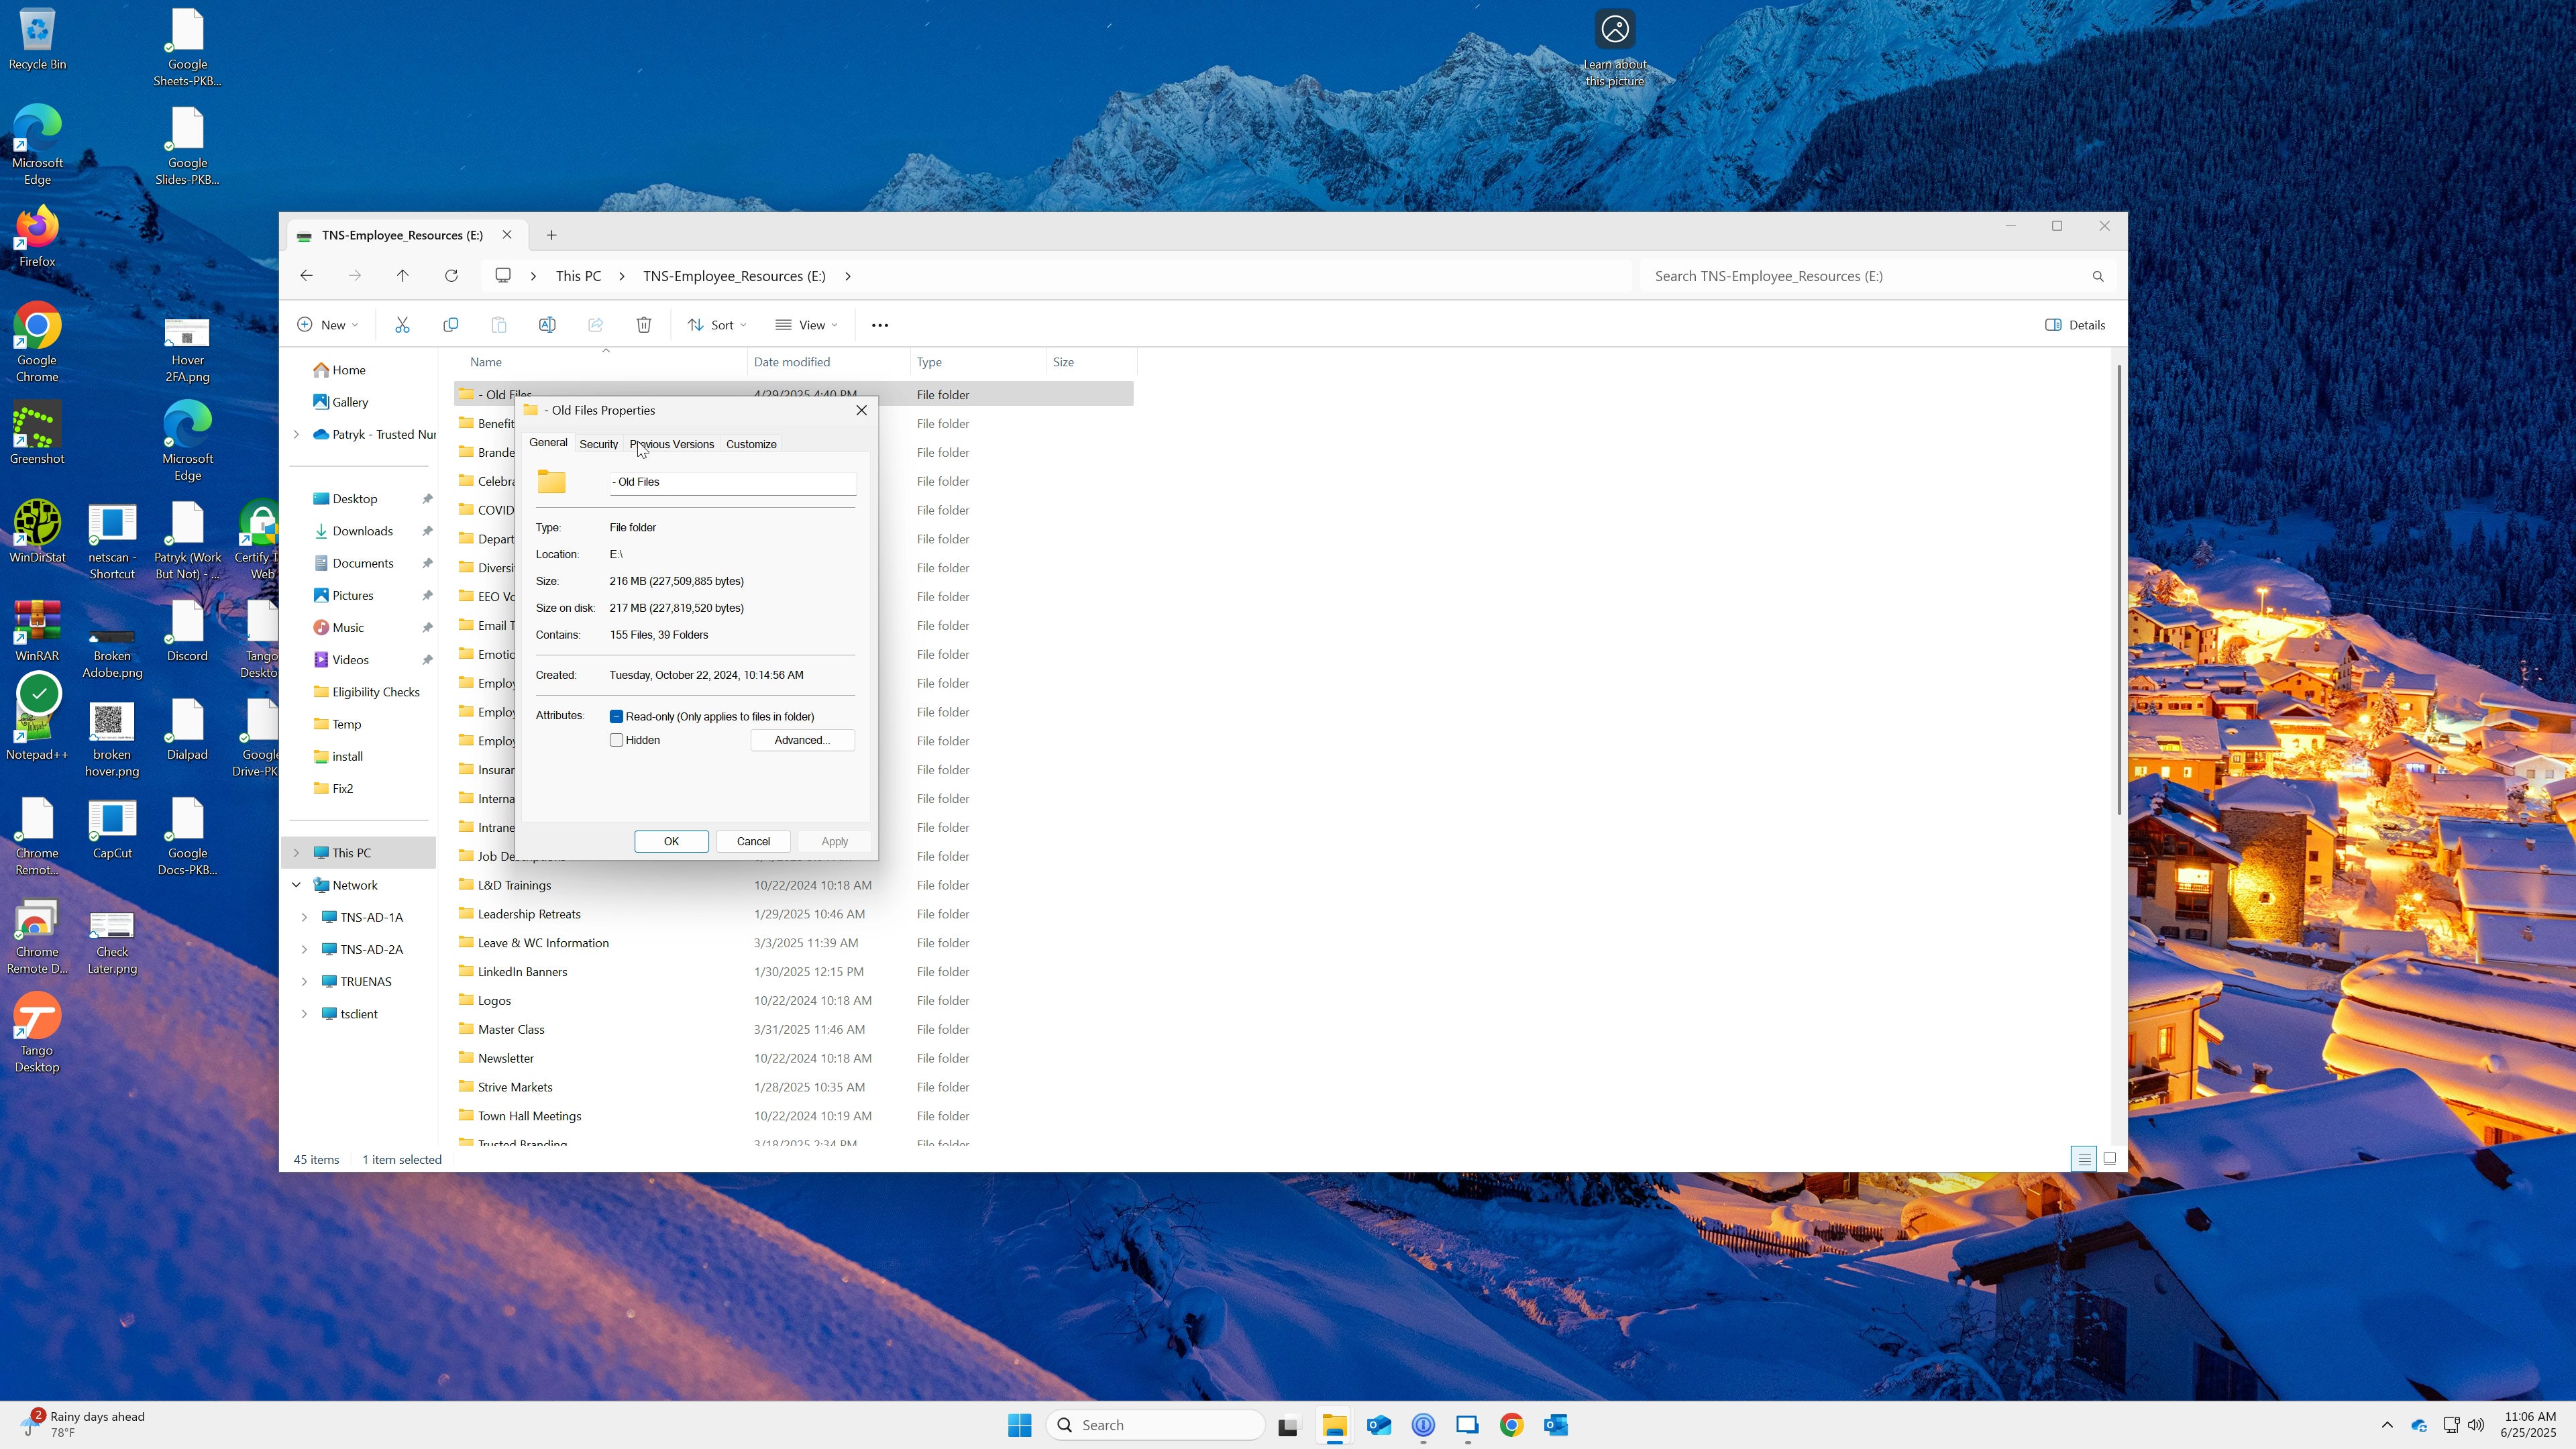Click the Refresh icon in Explorer
The image size is (2576, 1449).
pos(451,276)
